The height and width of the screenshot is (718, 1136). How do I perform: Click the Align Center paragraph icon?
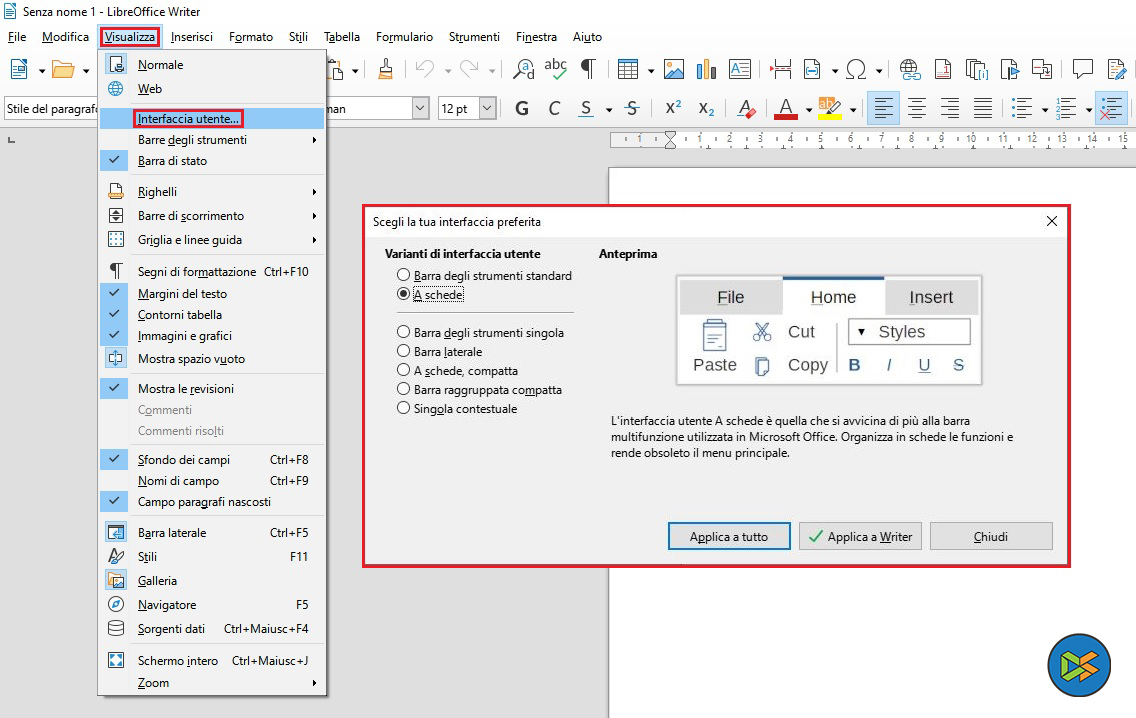(x=916, y=108)
